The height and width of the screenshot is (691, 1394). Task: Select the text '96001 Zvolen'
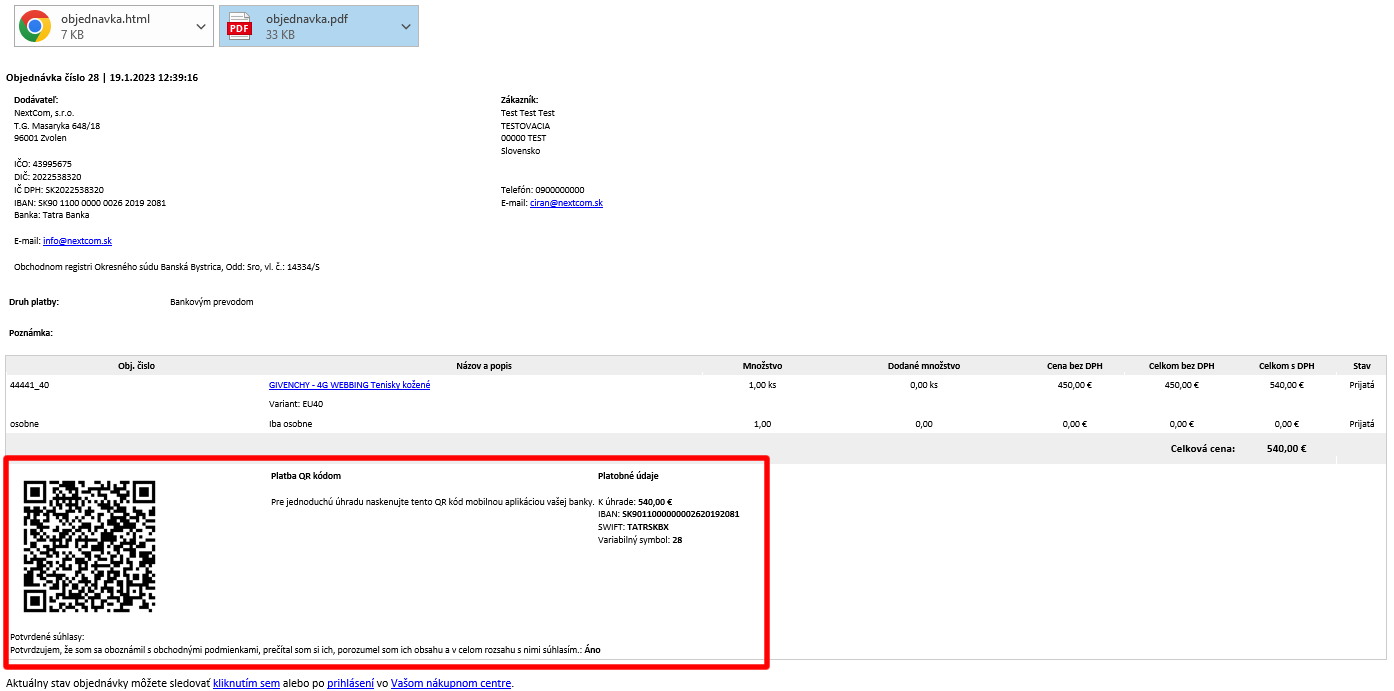point(40,138)
